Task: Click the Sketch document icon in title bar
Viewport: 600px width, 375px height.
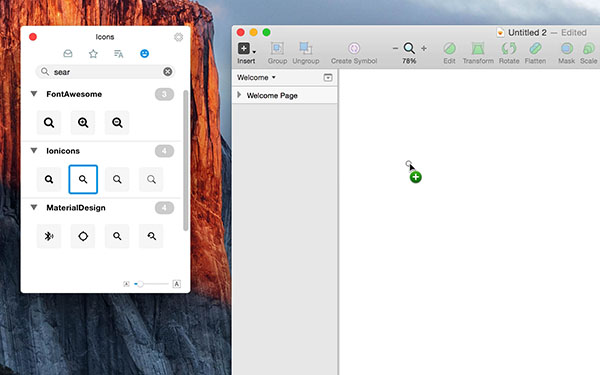Action: pyautogui.click(x=500, y=33)
